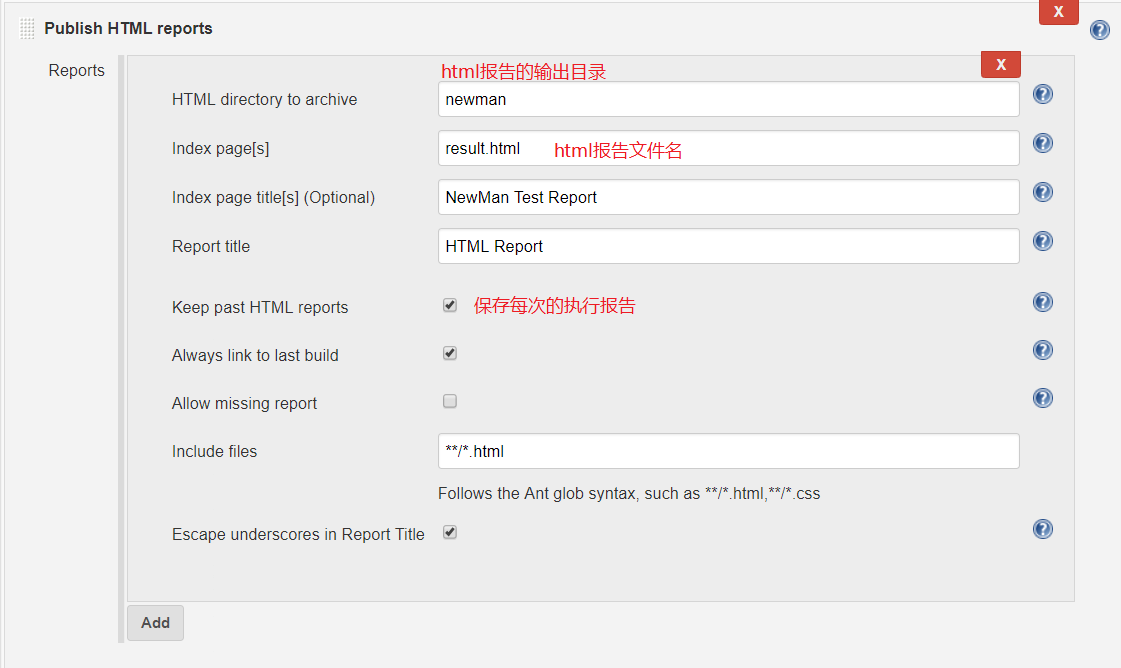Toggle Escape underscores in Report Title checkbox
1121x668 pixels.
(450, 532)
